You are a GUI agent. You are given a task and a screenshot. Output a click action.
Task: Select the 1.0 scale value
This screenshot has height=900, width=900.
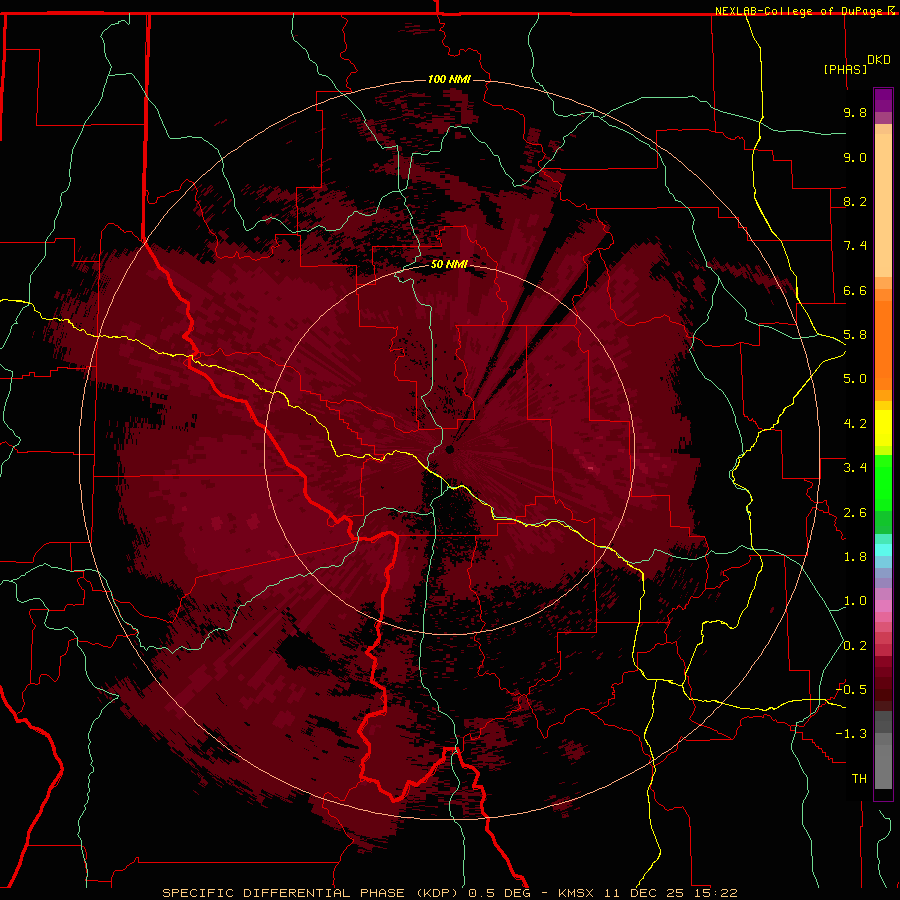point(855,601)
